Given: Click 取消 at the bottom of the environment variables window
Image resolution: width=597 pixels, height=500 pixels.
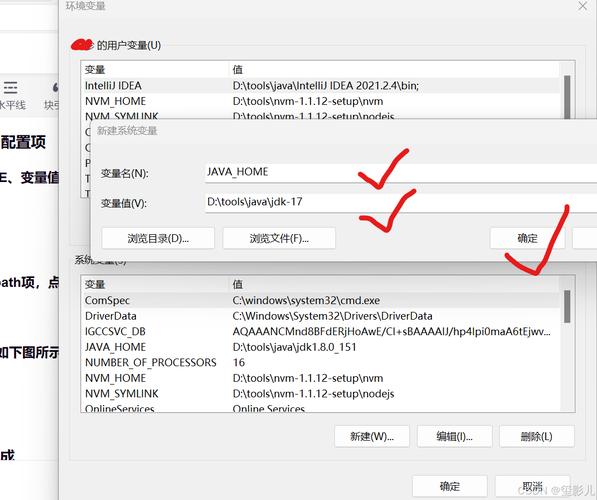Looking at the screenshot, I should [532, 486].
